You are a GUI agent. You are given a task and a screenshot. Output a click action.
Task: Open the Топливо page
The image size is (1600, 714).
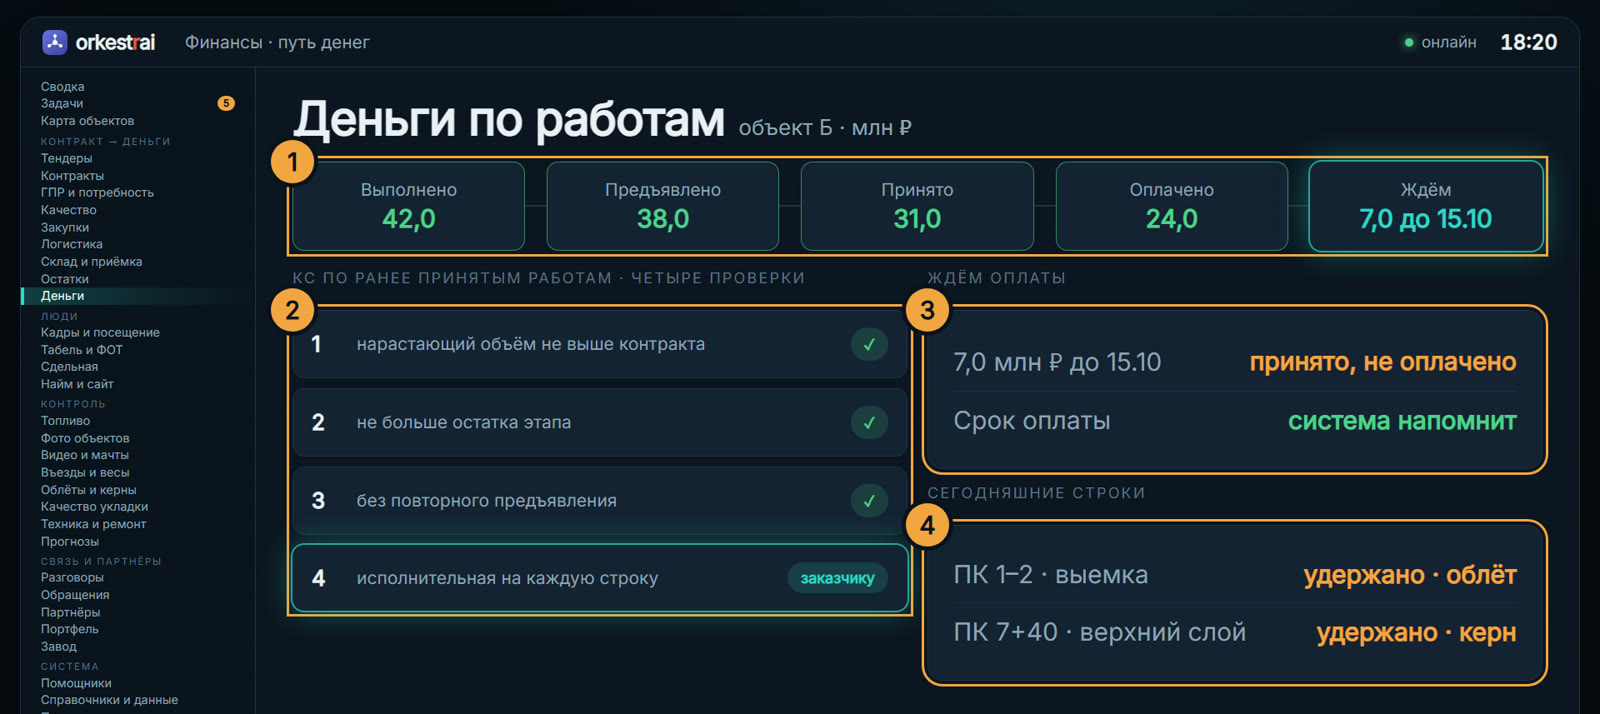click(x=65, y=421)
